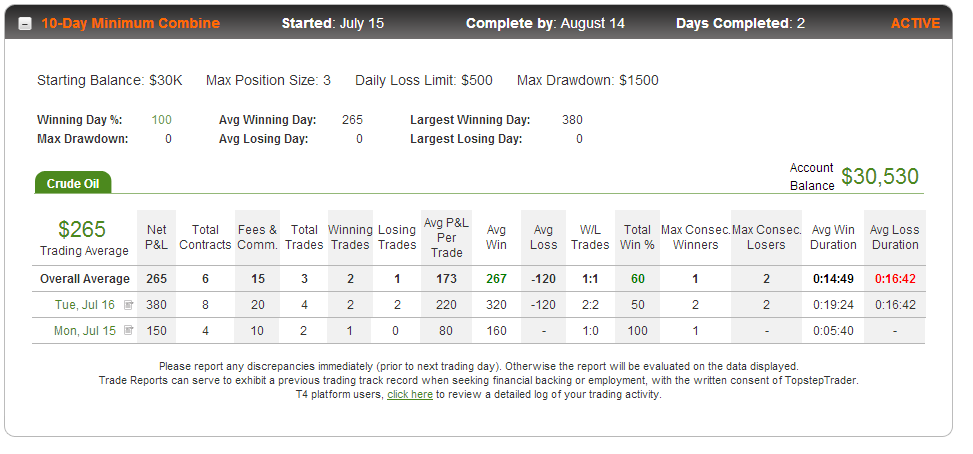Click the Total Win % column header
The width and height of the screenshot is (973, 454).
coord(637,238)
